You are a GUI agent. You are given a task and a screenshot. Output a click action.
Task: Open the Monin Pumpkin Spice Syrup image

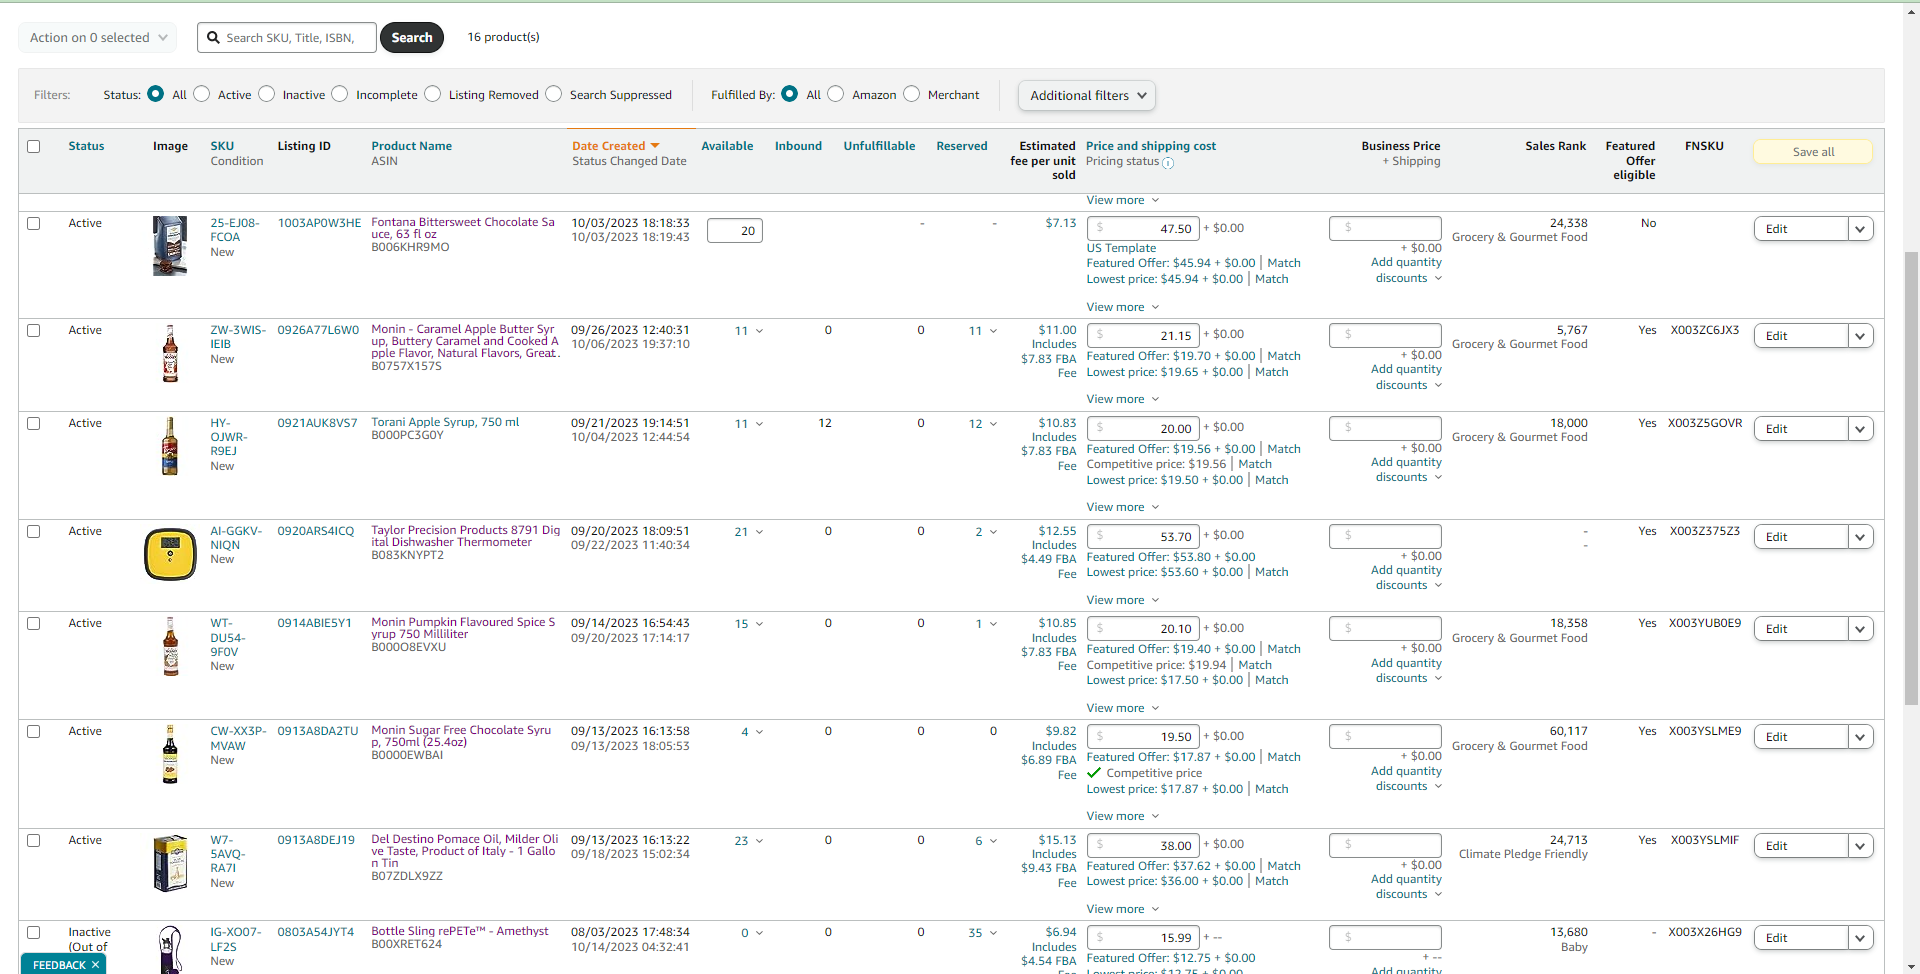tap(170, 647)
